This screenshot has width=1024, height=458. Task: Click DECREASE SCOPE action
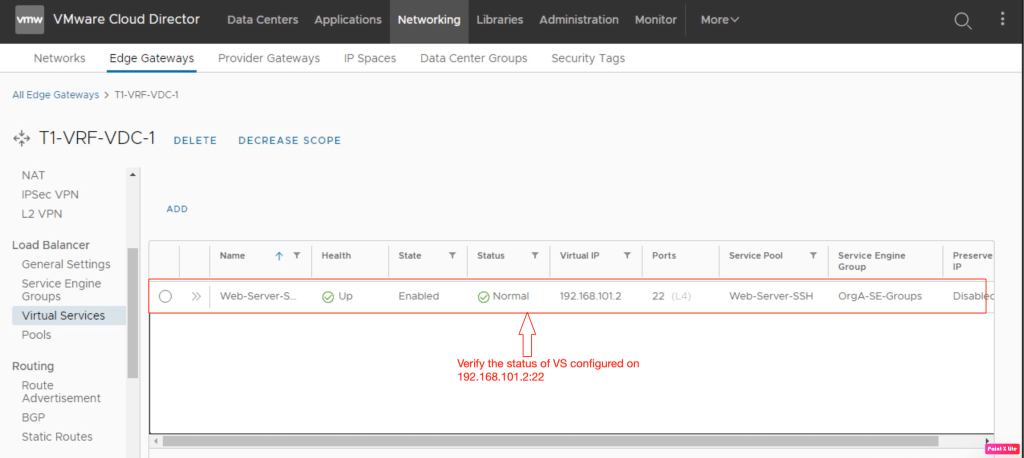289,141
